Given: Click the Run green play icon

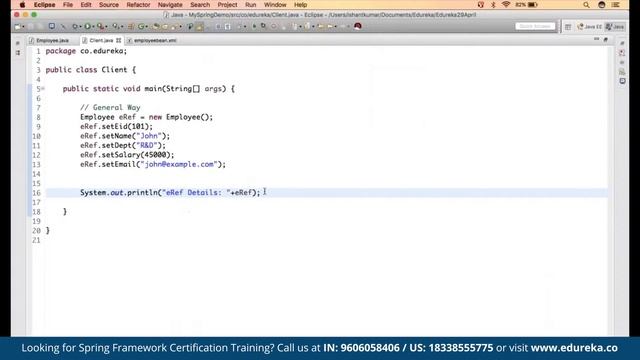Looking at the screenshot, I should (x=87, y=26).
